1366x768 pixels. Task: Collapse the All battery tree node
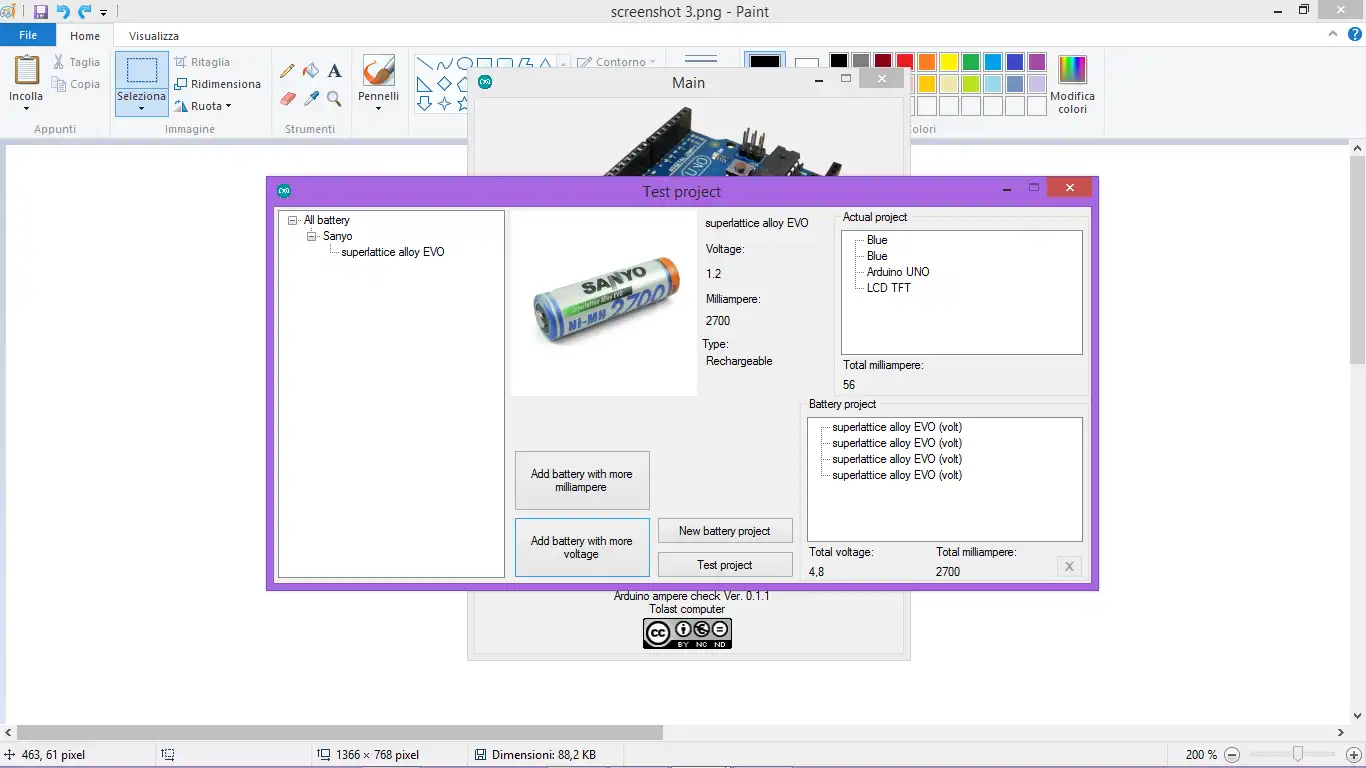click(x=293, y=220)
